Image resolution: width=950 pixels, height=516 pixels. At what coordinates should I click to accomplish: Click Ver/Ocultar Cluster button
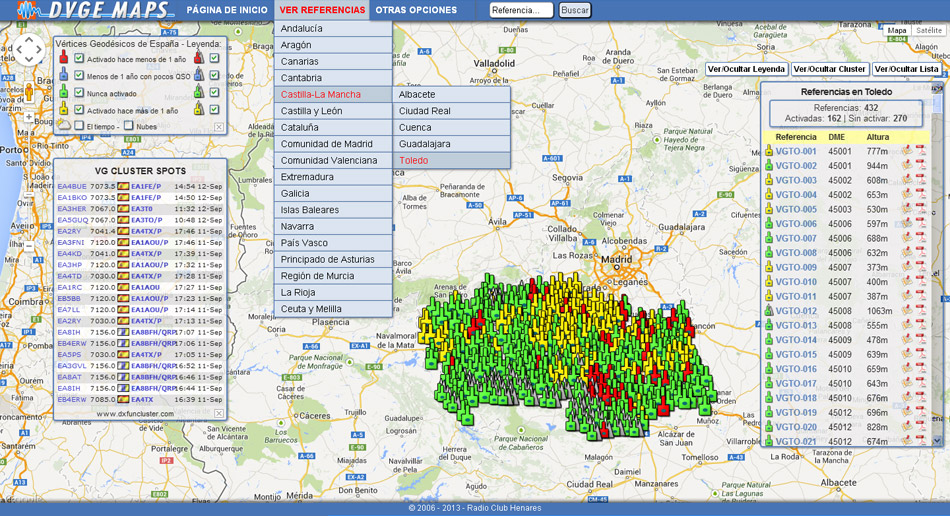coord(829,69)
